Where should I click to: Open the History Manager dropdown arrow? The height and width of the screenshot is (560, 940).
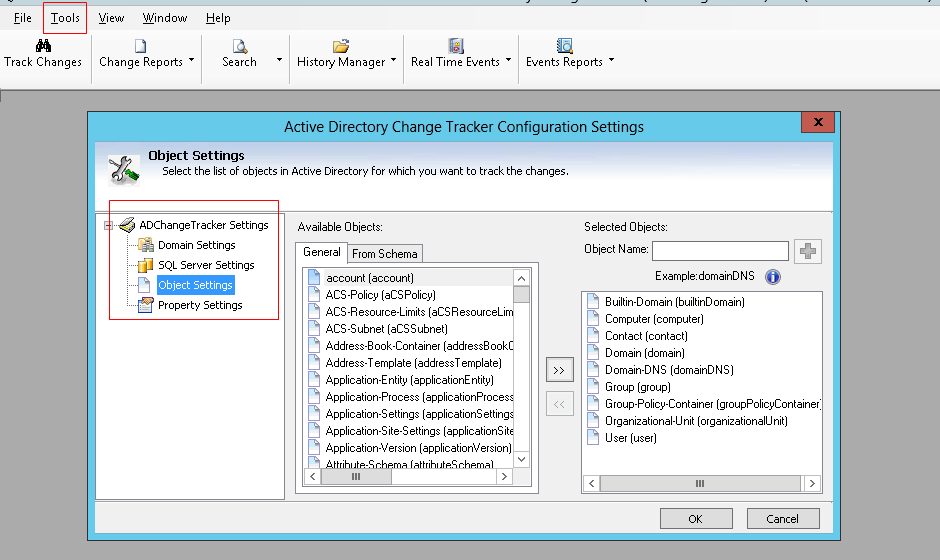pos(393,60)
